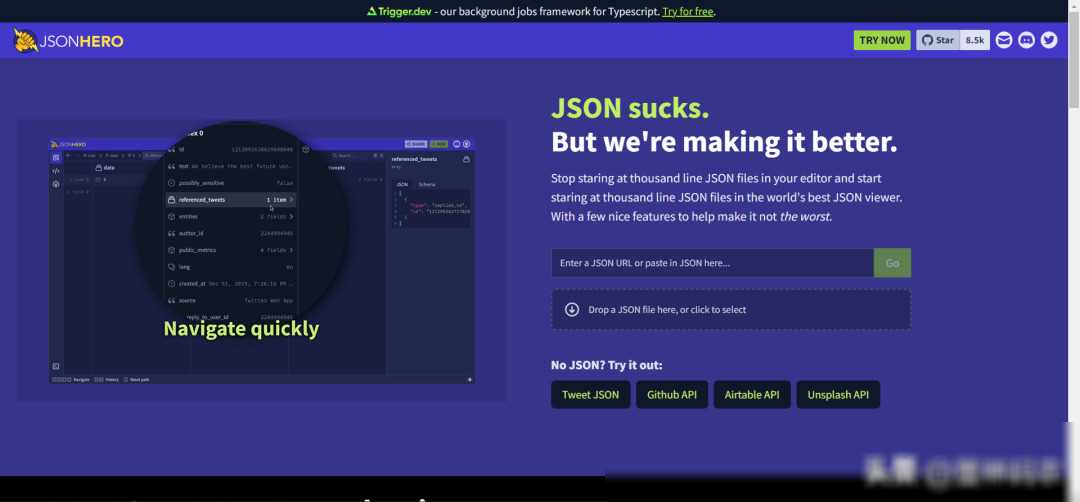Click the 'No JSON? Try it out:' text
Screen dimensions: 1080x502
coord(606,365)
